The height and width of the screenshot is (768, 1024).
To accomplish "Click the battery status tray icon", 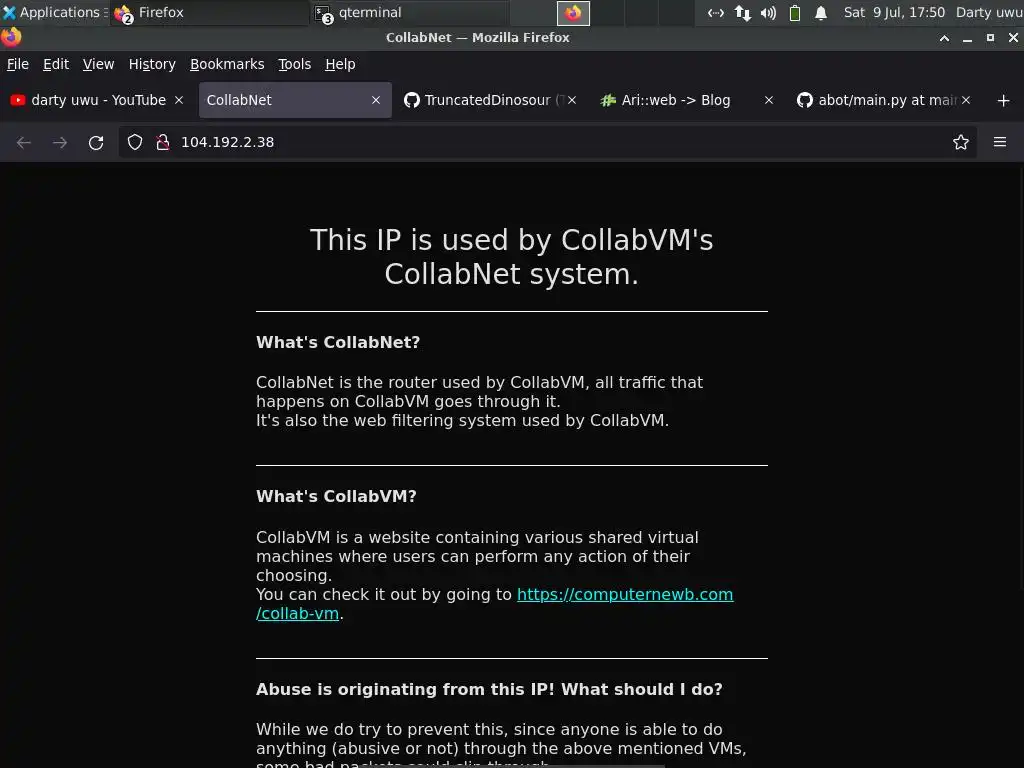I will coord(795,12).
